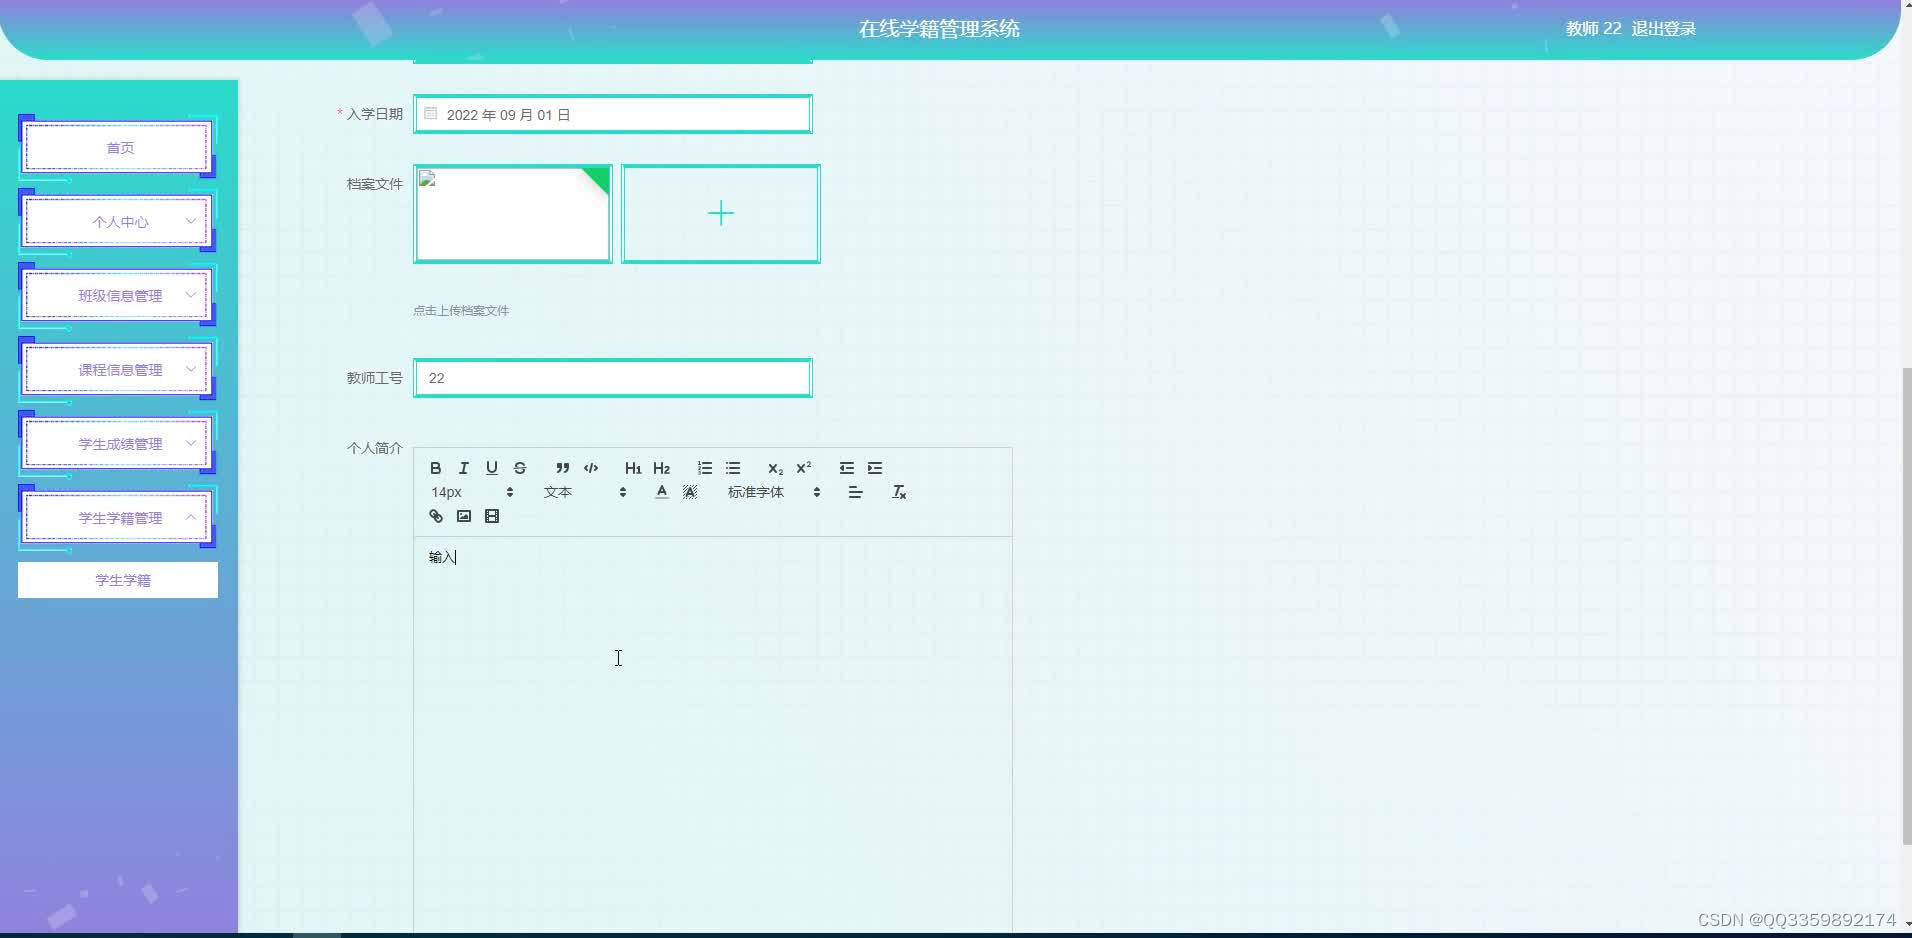The width and height of the screenshot is (1912, 938).
Task: Click the 教师 22 user label
Action: pos(1593,29)
